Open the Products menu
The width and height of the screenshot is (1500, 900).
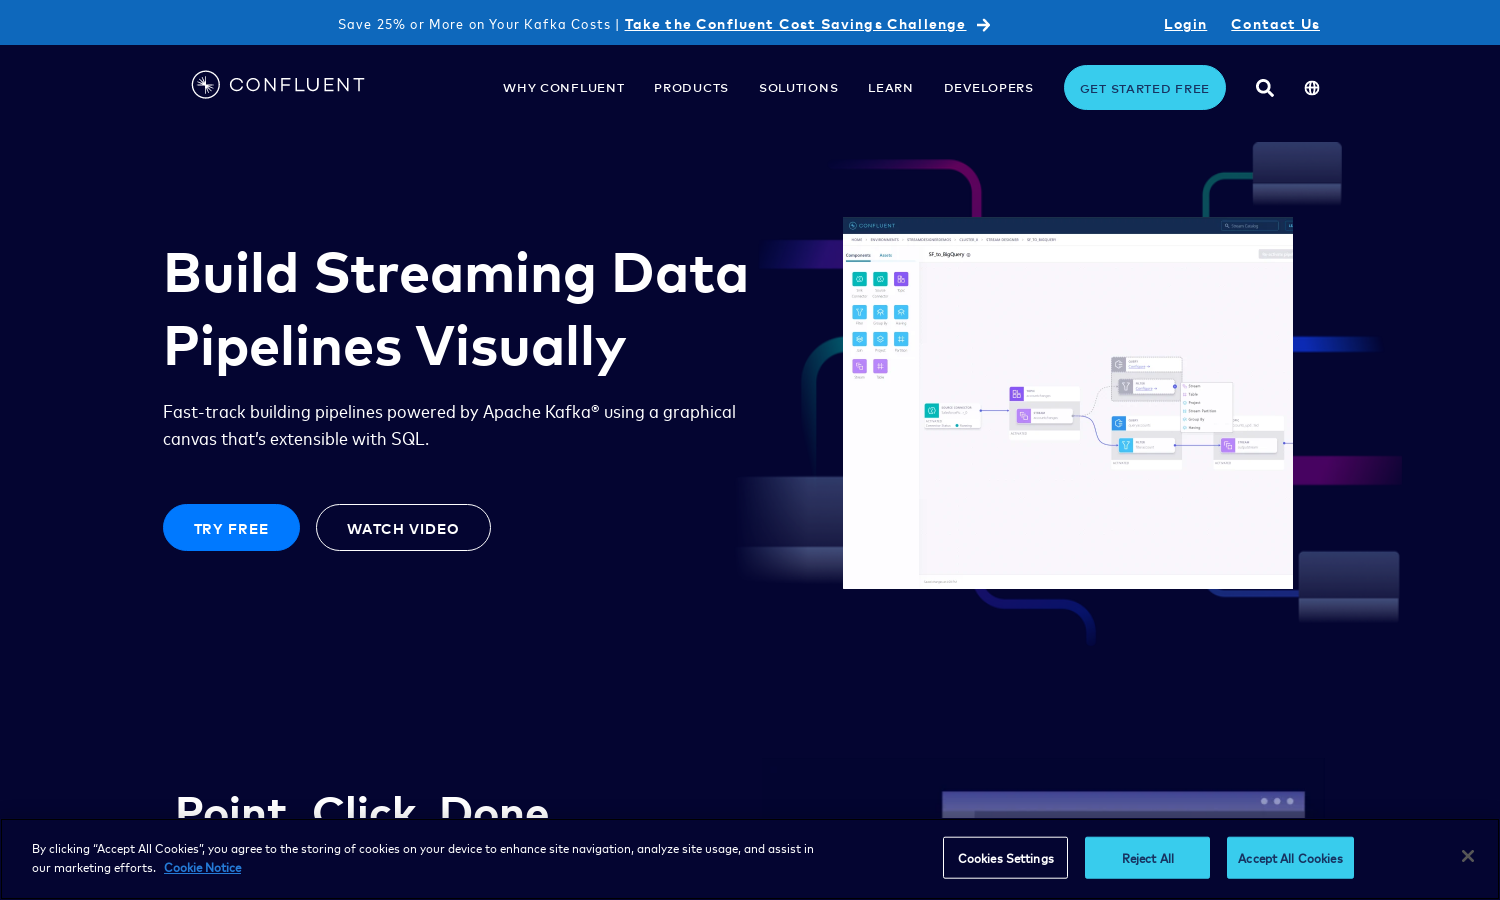pos(691,88)
